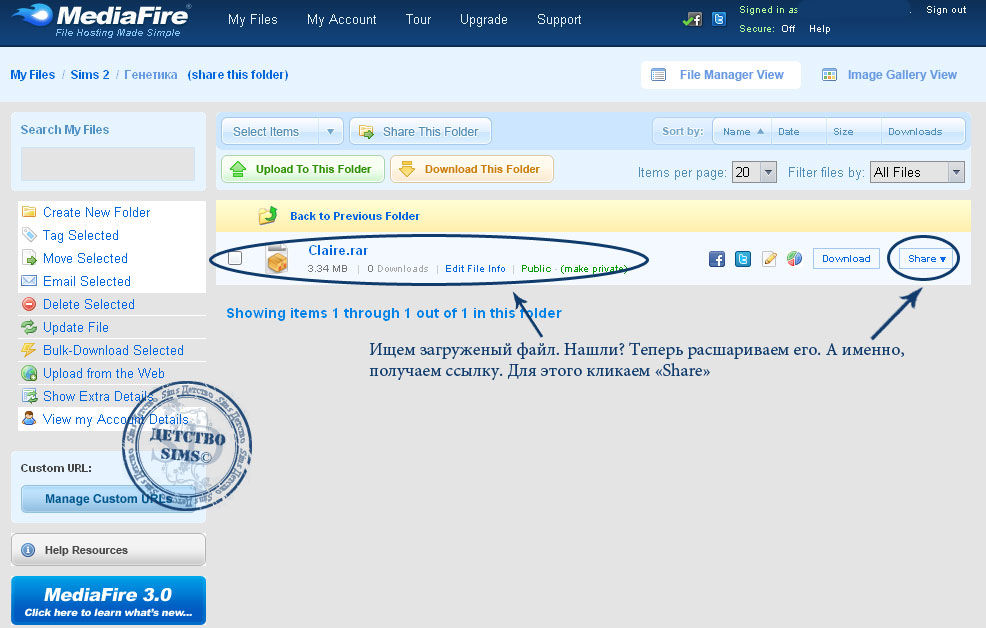Image resolution: width=986 pixels, height=628 pixels.
Task: Open the Tour page
Action: [x=418, y=19]
